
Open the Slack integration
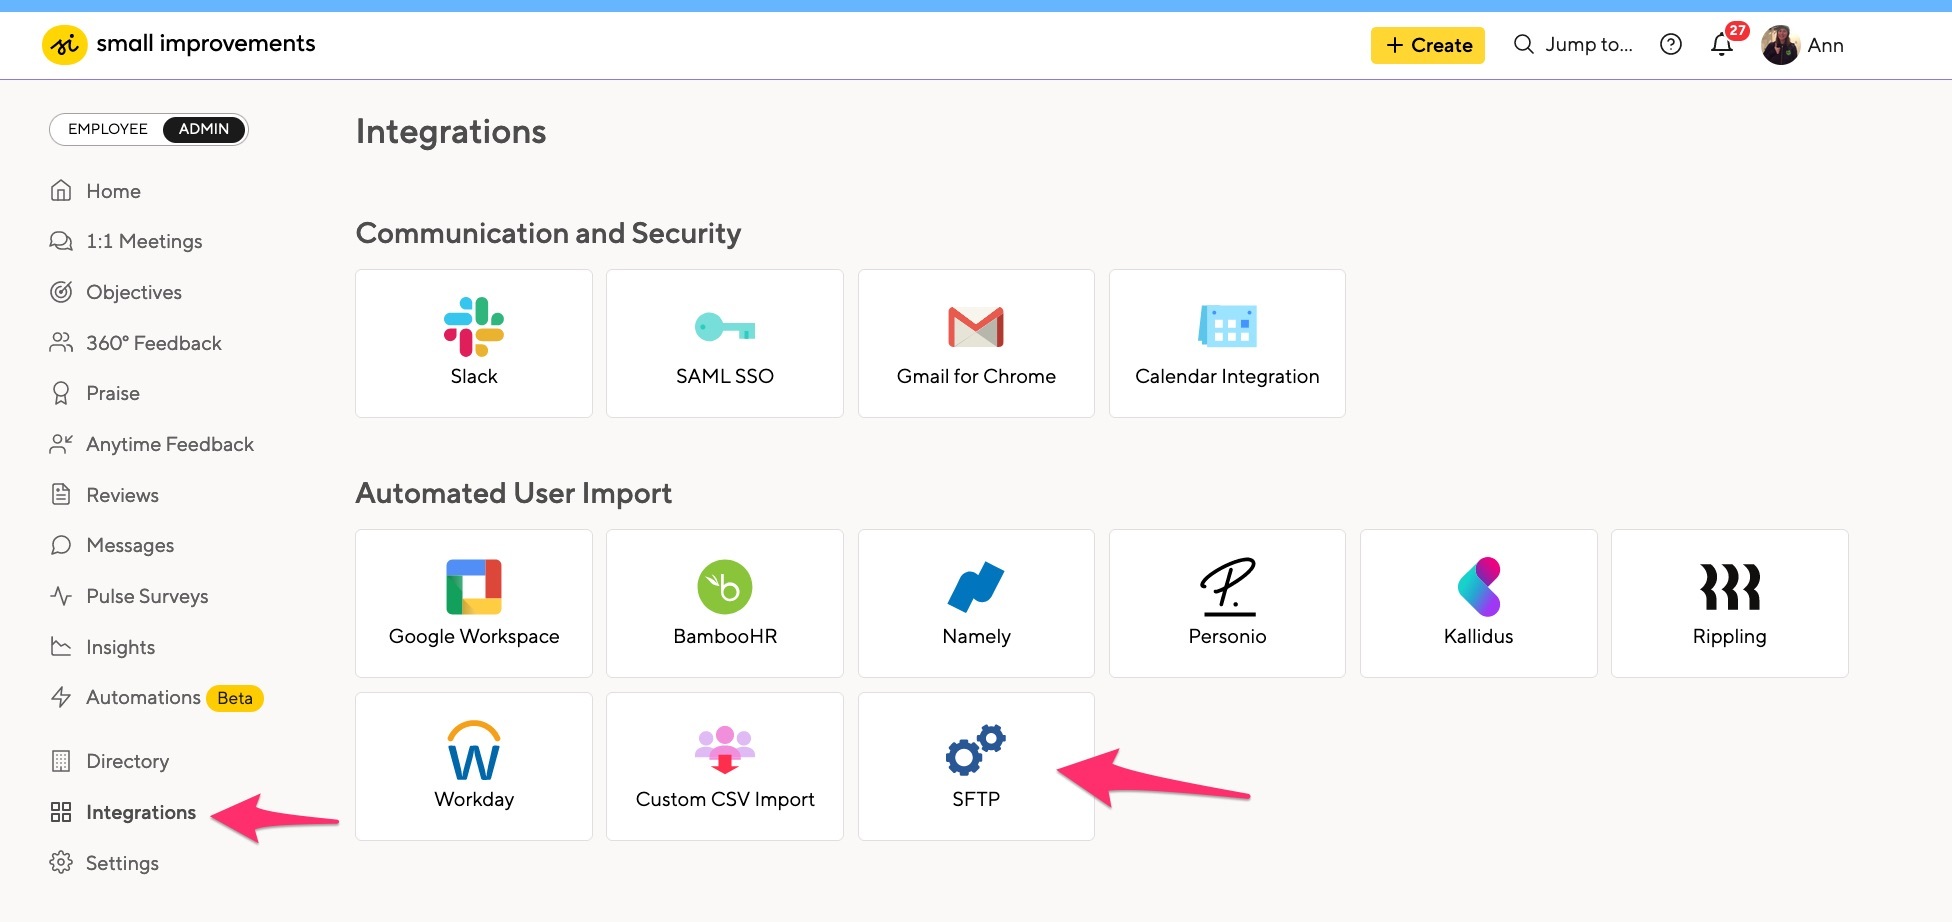[473, 343]
